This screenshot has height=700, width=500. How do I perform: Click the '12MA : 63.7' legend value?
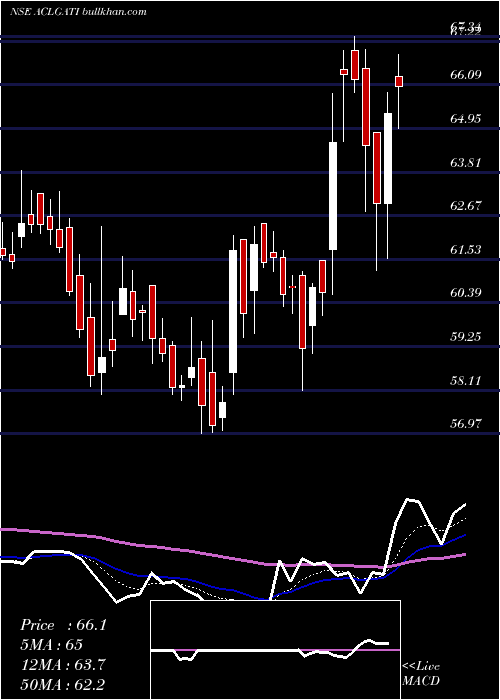pos(63,665)
